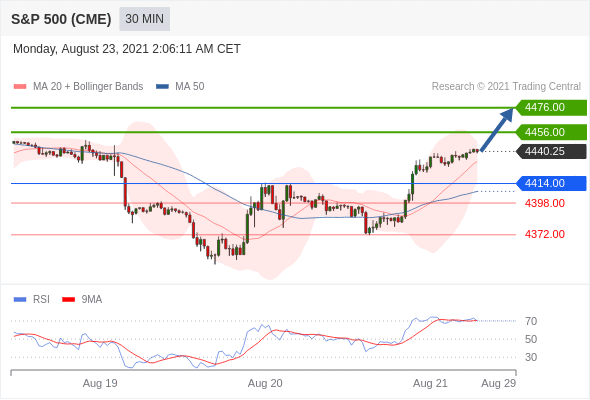The width and height of the screenshot is (590, 400).
Task: Select the 4476.00 green resistance label
Action: point(551,108)
